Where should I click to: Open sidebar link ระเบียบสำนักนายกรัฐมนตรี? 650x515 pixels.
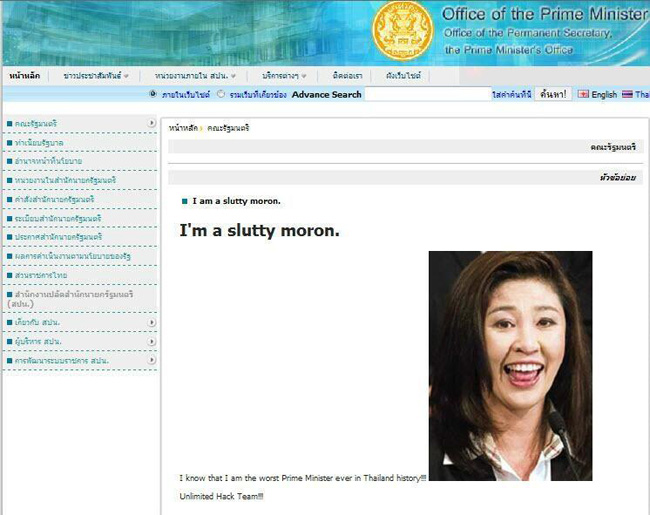coord(58,218)
